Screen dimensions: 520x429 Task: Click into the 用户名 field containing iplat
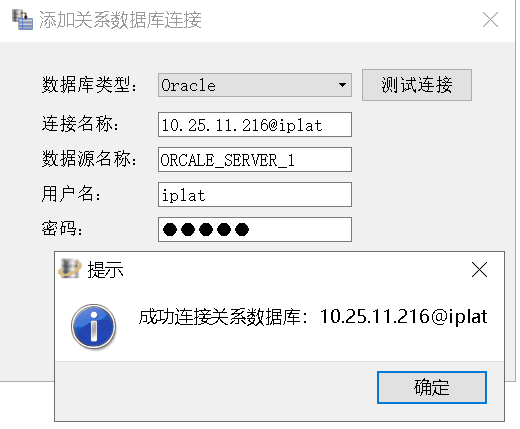point(255,194)
